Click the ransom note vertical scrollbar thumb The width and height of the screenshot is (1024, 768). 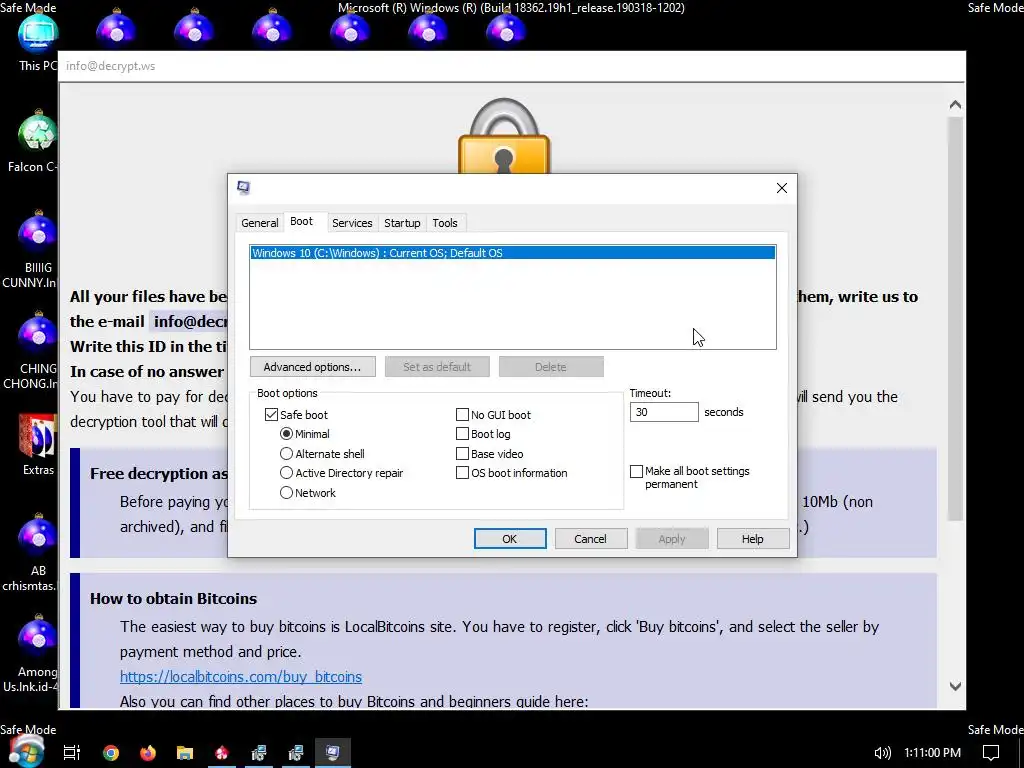tap(955, 319)
